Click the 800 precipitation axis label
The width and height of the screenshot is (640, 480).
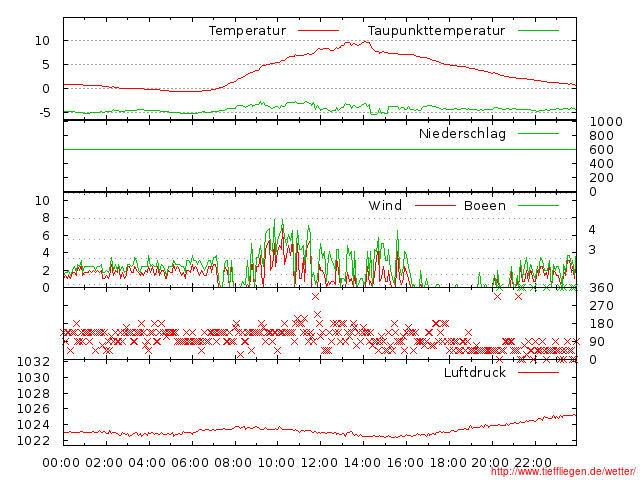[x=602, y=136]
